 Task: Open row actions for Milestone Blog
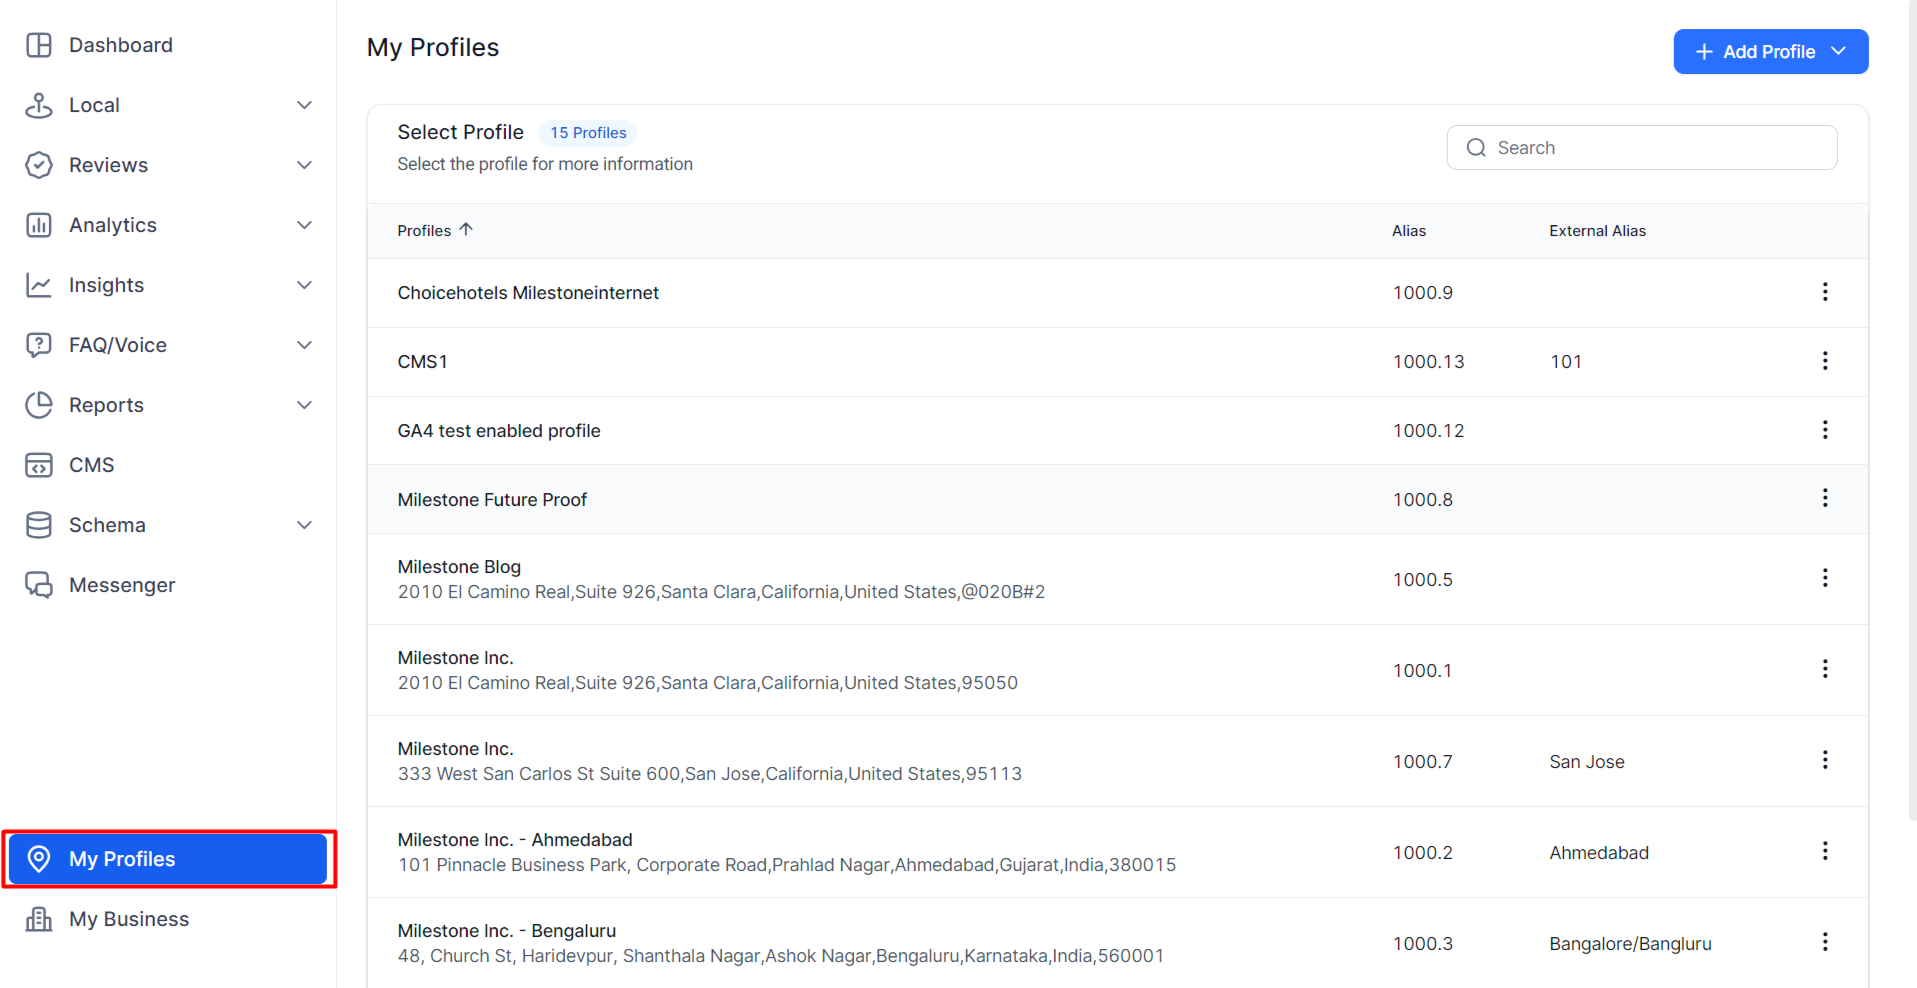(x=1825, y=578)
